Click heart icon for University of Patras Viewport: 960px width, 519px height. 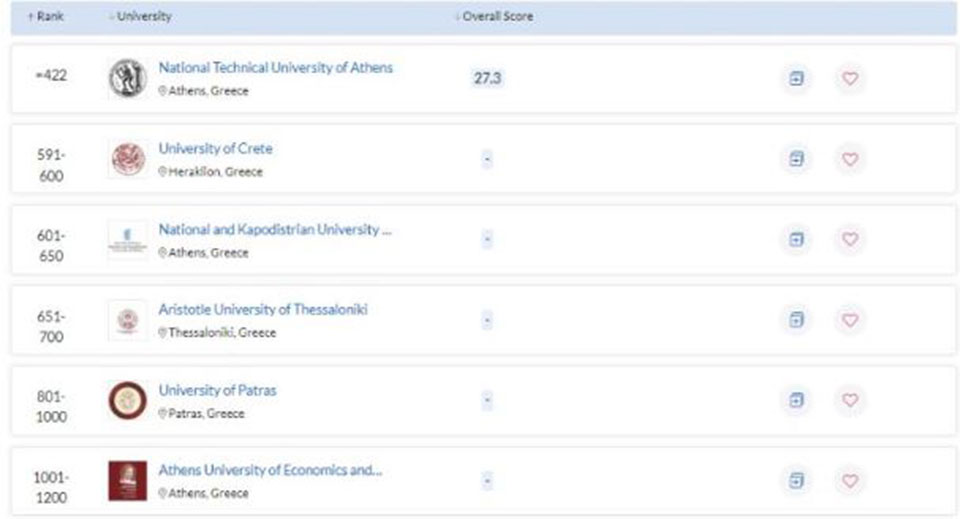click(x=850, y=400)
